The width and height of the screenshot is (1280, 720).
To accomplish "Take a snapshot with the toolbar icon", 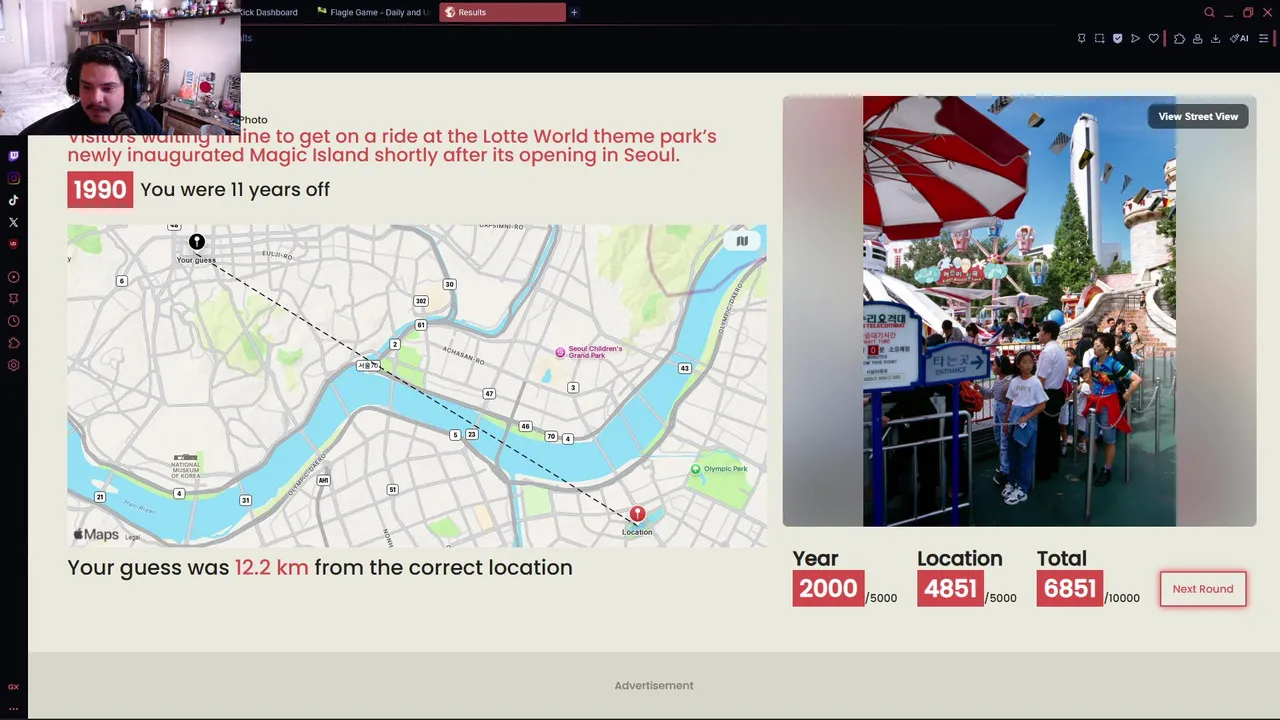I will pos(1099,38).
